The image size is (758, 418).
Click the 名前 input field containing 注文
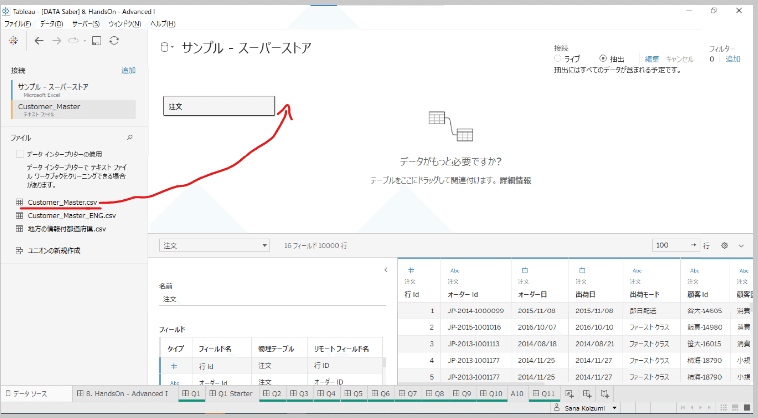point(273,299)
